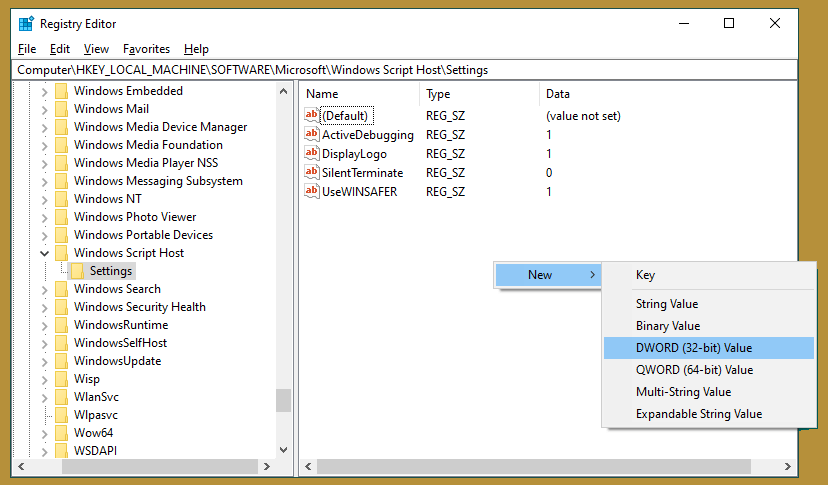The width and height of the screenshot is (828, 485).
Task: Open the Edit menu
Action: point(60,49)
